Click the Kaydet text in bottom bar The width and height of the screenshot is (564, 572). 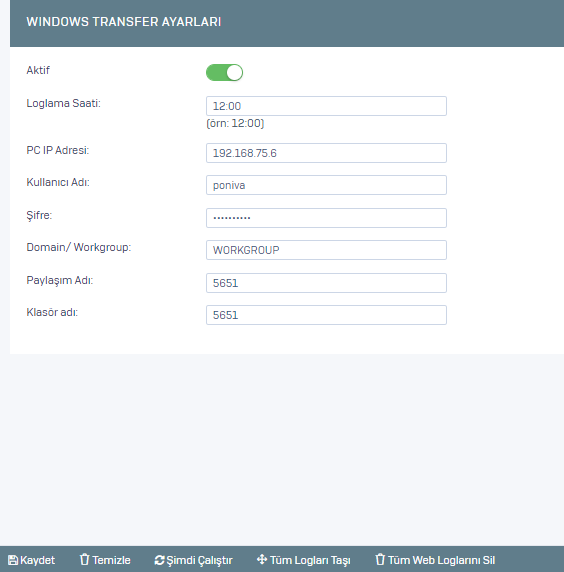[x=37, y=560]
